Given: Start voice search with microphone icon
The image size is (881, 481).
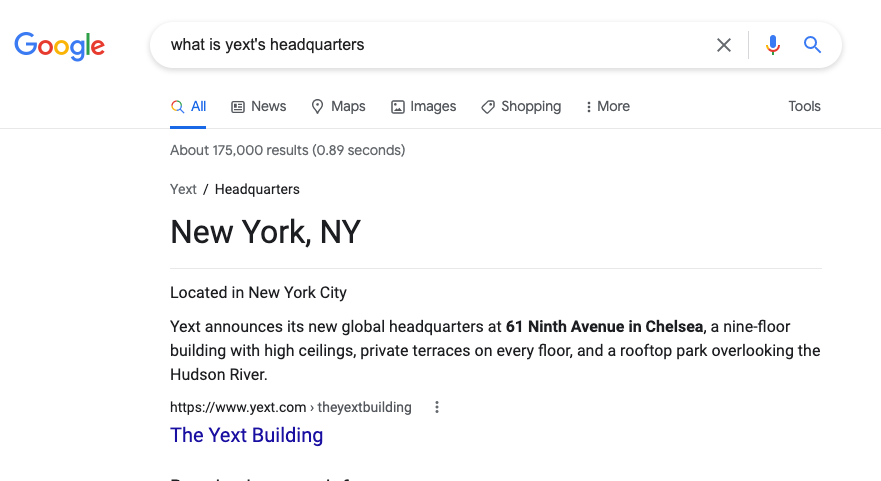Looking at the screenshot, I should (x=773, y=45).
